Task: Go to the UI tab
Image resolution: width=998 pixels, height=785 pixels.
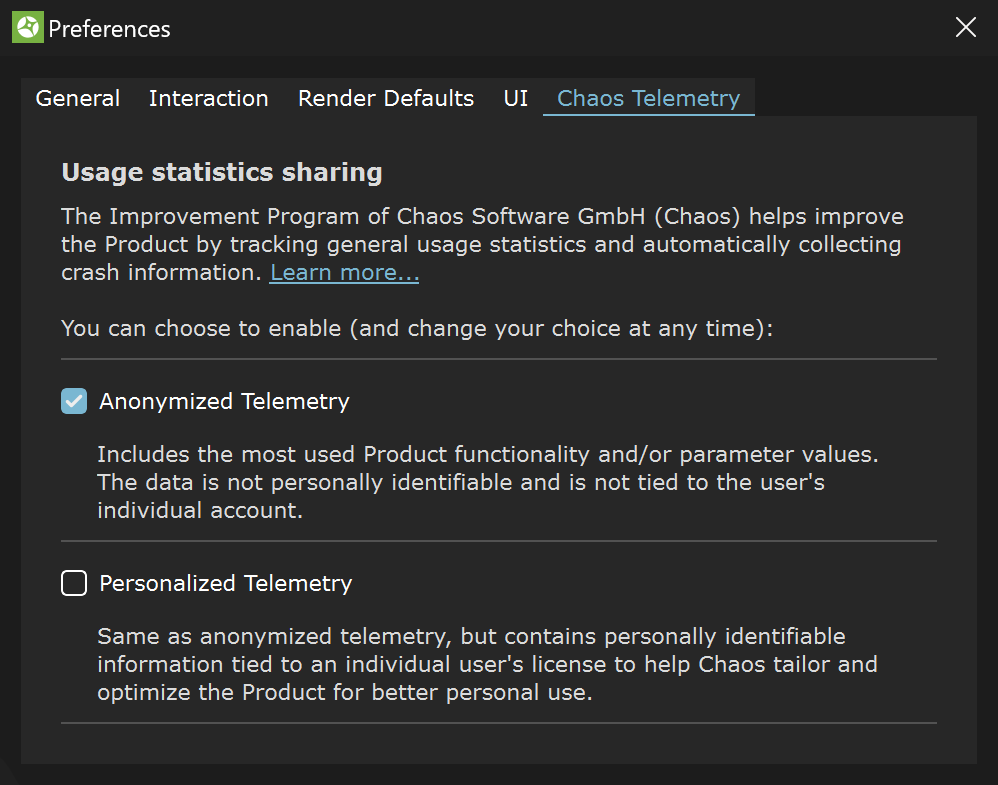Action: (516, 98)
